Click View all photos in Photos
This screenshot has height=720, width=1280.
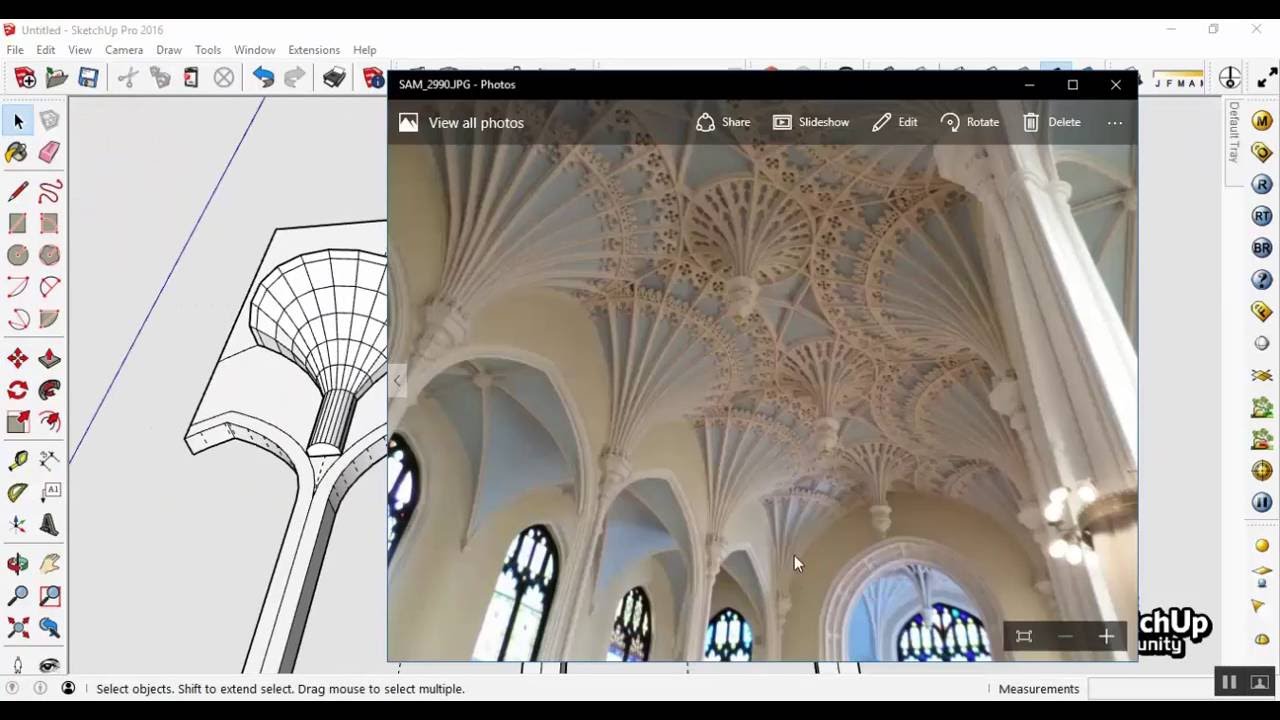[462, 123]
